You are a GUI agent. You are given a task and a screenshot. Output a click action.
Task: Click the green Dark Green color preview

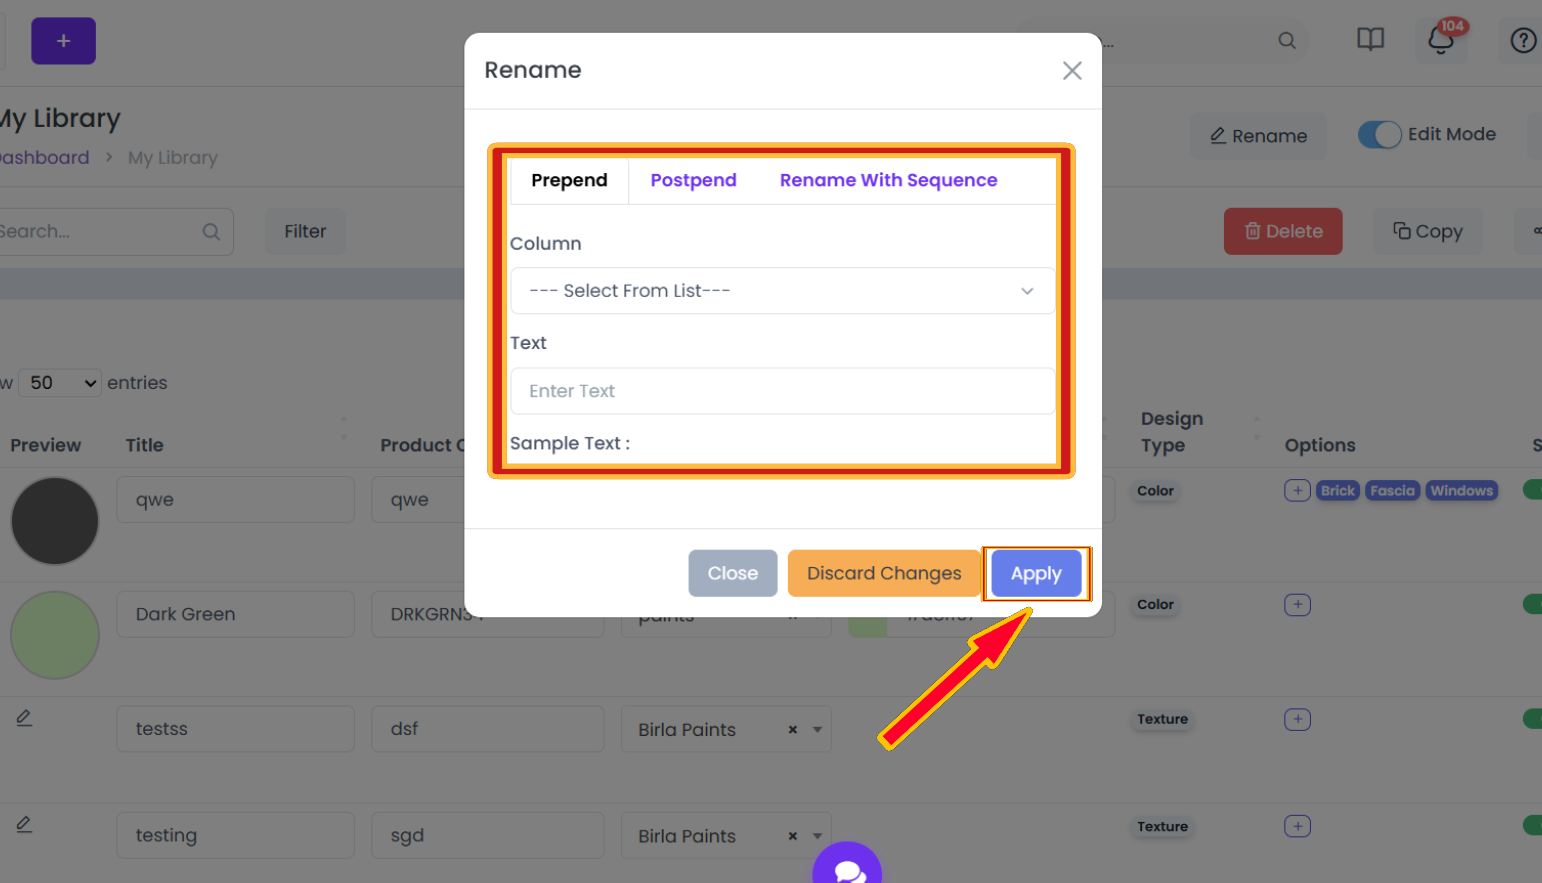[55, 635]
